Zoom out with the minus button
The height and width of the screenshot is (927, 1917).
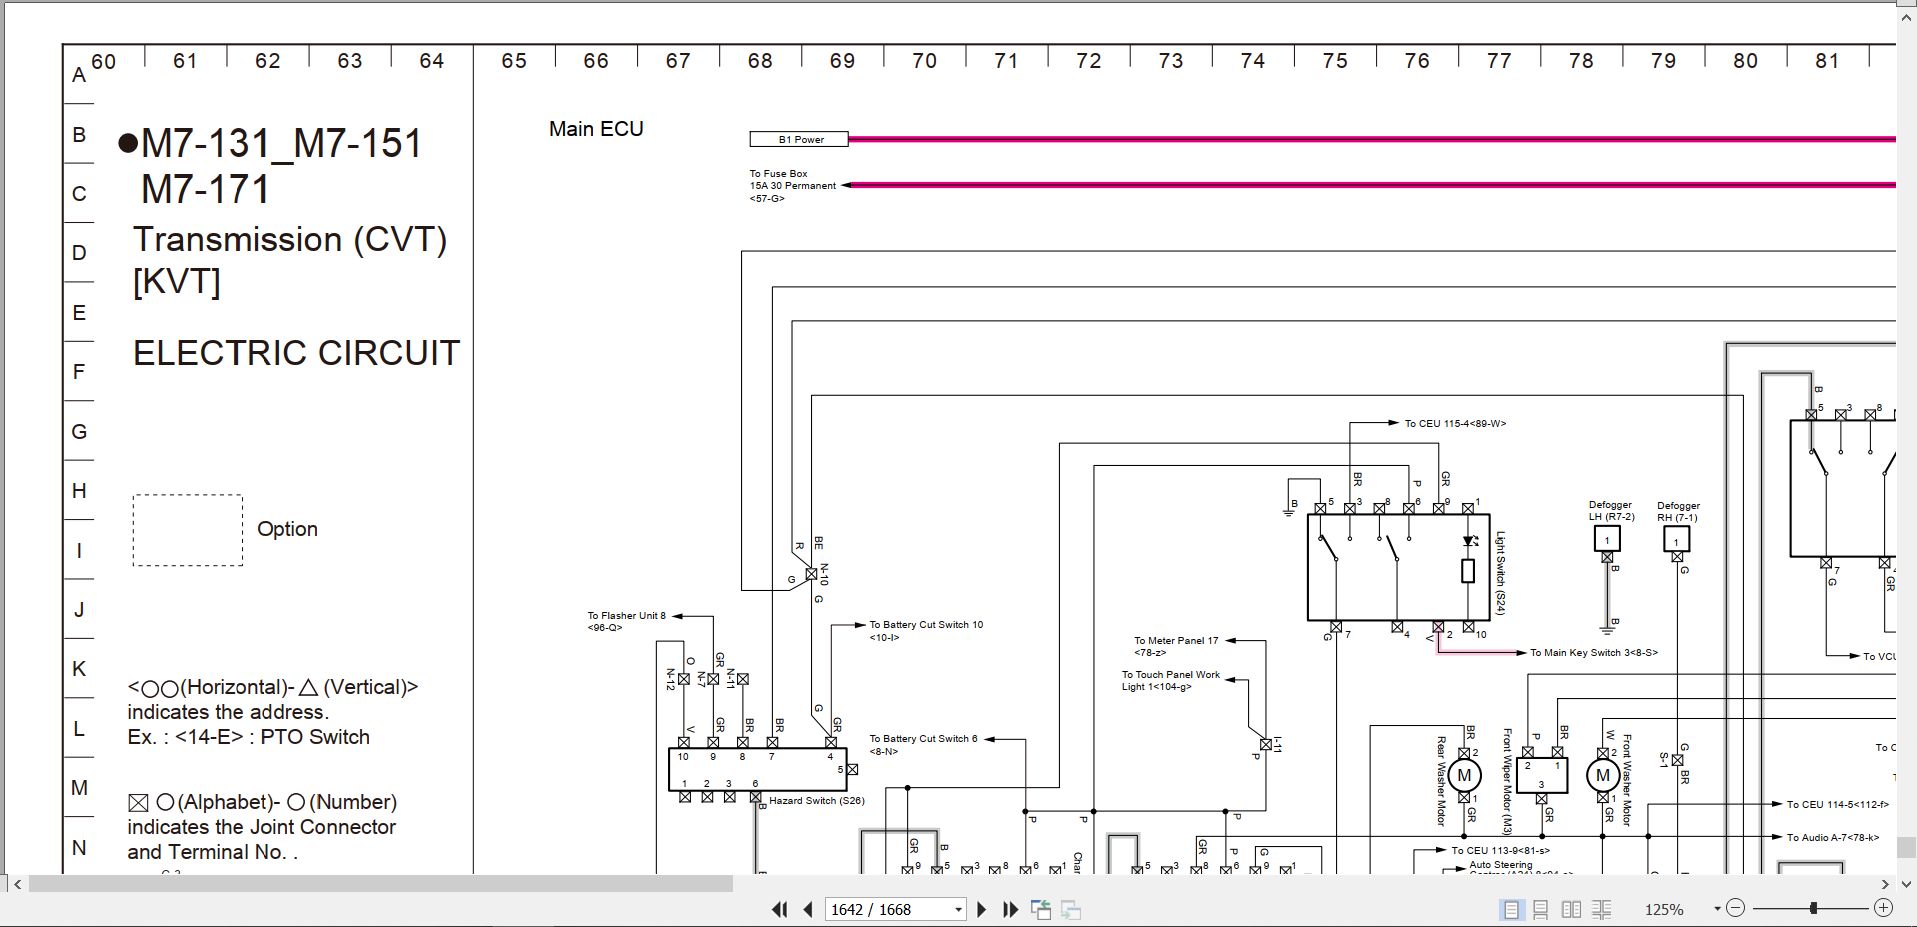coord(1735,908)
